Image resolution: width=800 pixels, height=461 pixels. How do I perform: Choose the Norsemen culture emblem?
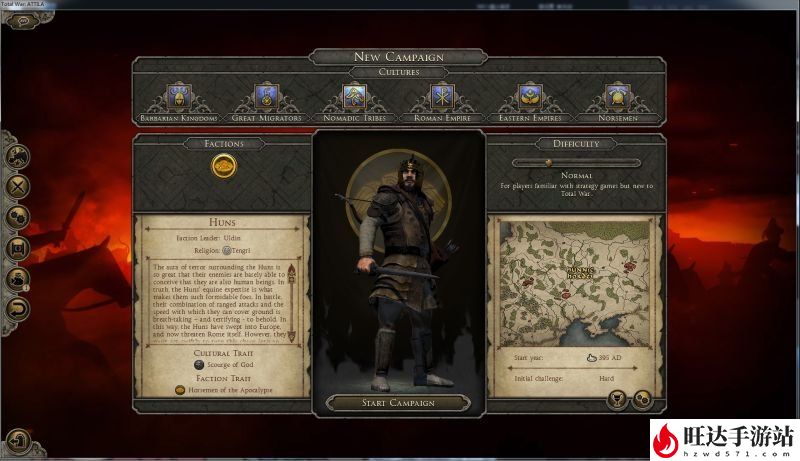click(618, 97)
